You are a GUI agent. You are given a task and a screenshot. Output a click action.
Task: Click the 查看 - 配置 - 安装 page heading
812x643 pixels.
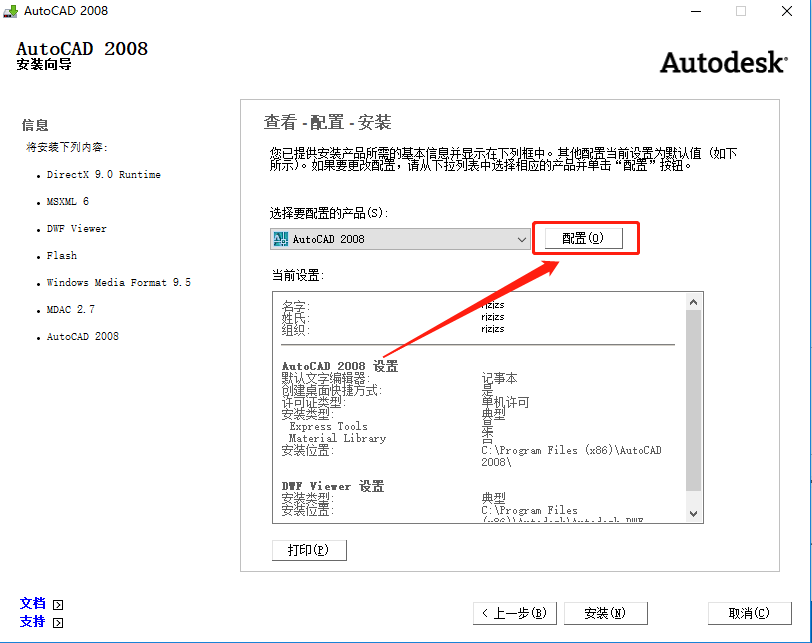coord(327,122)
